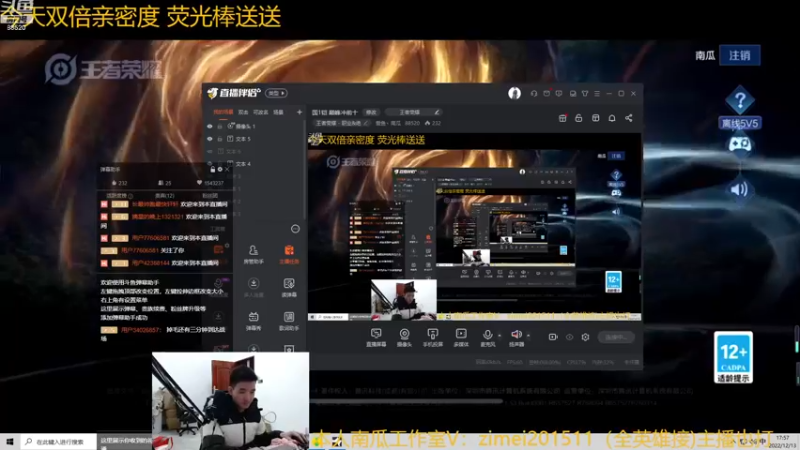This screenshot has height=450, width=800.
Task: Click the Windows taskbar search box
Action: [x=59, y=441]
